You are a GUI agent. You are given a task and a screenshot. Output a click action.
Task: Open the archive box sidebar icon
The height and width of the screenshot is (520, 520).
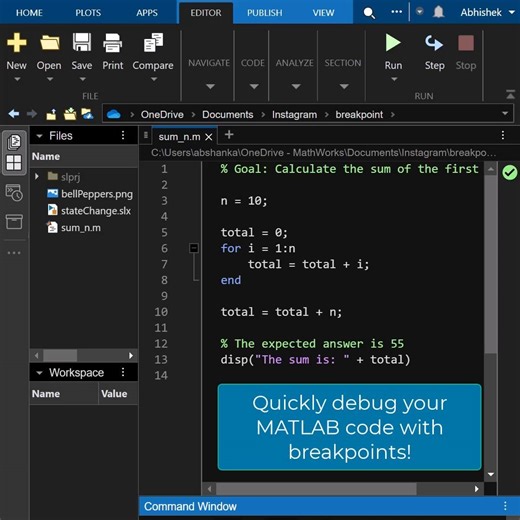14,222
